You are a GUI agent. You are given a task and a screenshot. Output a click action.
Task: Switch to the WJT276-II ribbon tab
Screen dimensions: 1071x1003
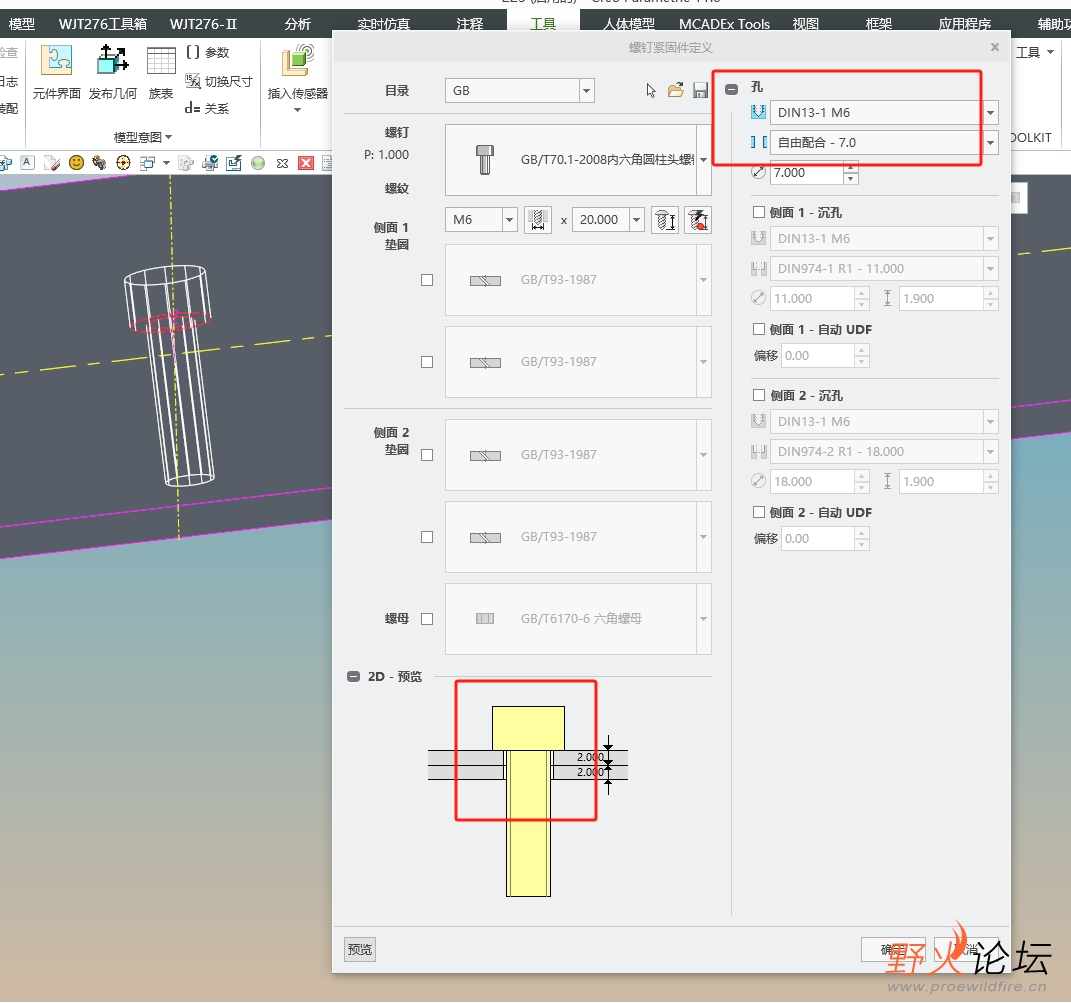coord(203,24)
